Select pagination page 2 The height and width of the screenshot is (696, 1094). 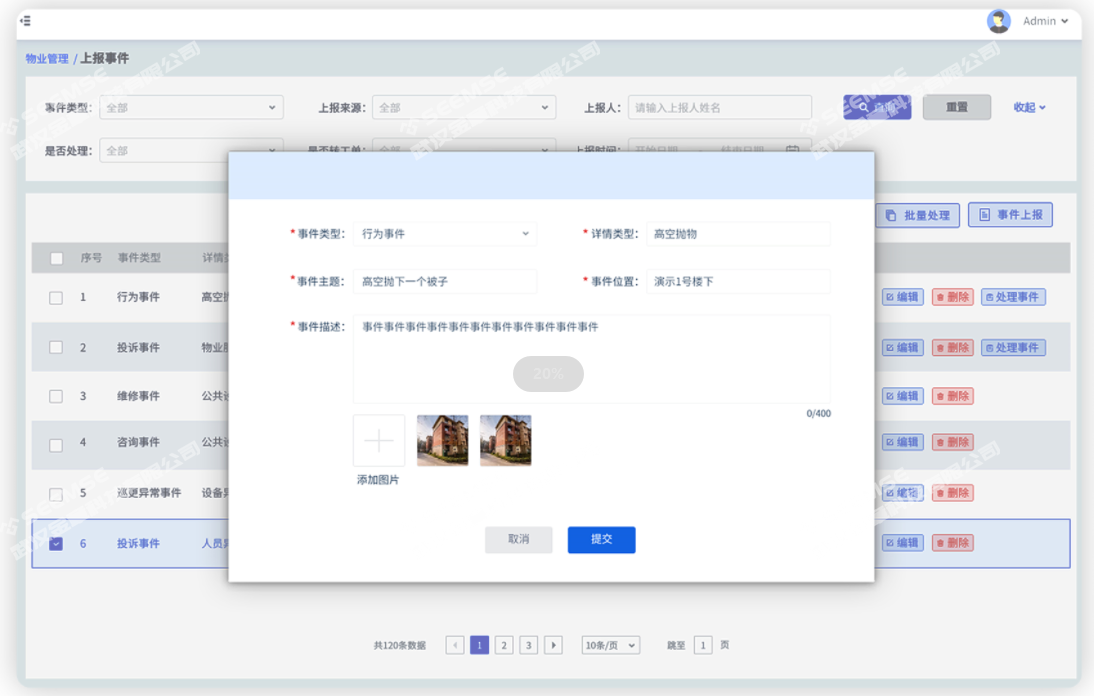[504, 645]
